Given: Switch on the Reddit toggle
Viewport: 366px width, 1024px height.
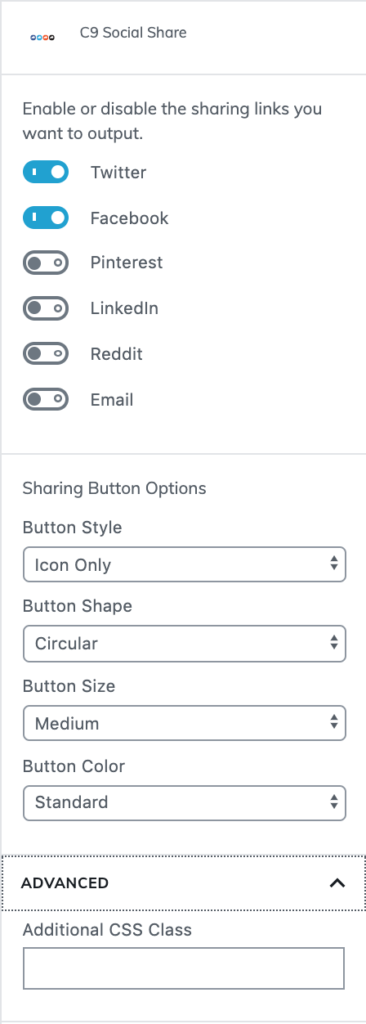Looking at the screenshot, I should pyautogui.click(x=46, y=354).
